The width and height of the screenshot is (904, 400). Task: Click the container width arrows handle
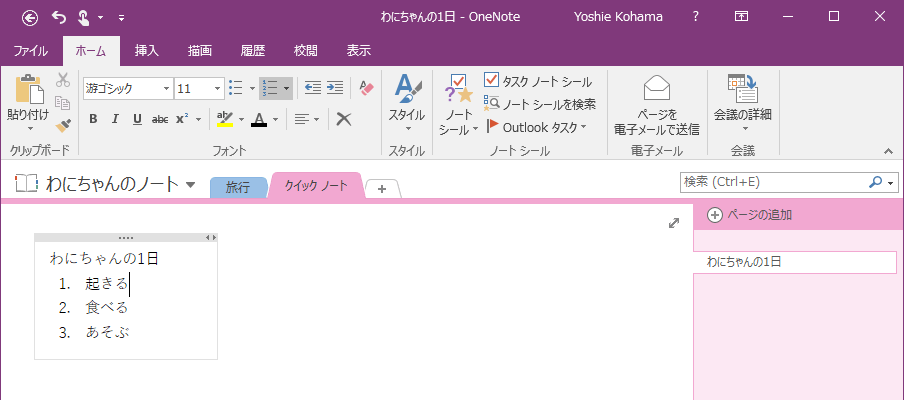211,237
